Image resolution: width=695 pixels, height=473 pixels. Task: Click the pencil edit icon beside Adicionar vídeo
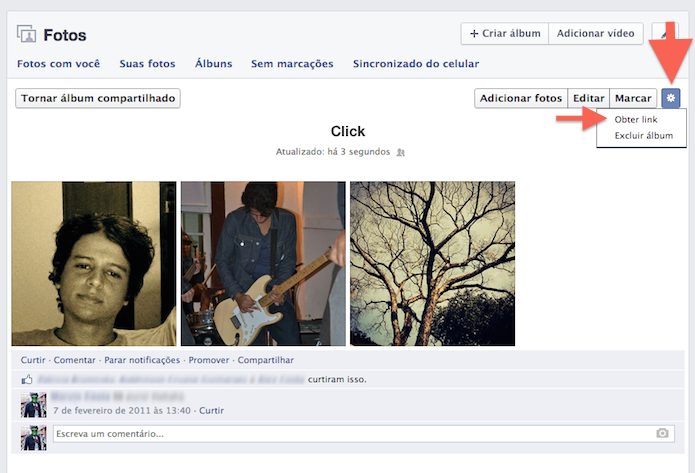click(664, 34)
